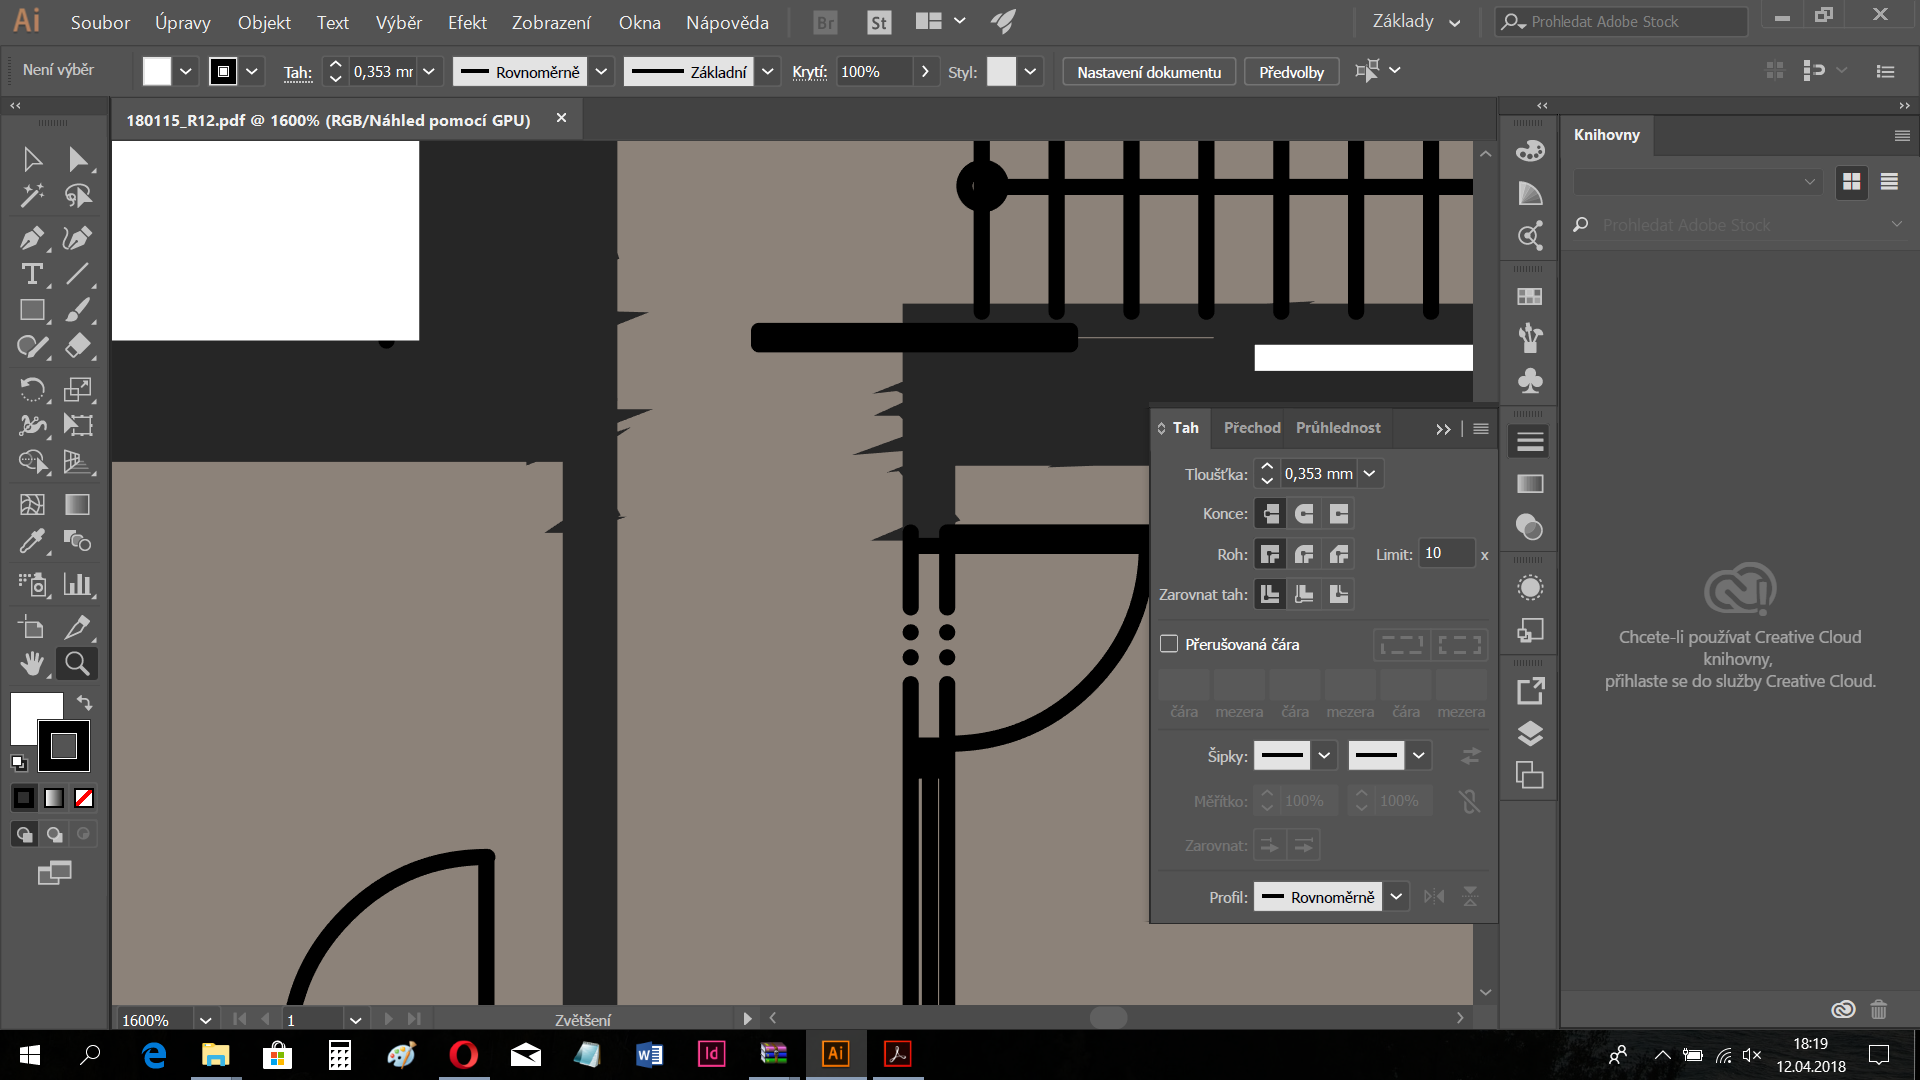Select the Type tool
The image size is (1920, 1080).
[x=32, y=274]
